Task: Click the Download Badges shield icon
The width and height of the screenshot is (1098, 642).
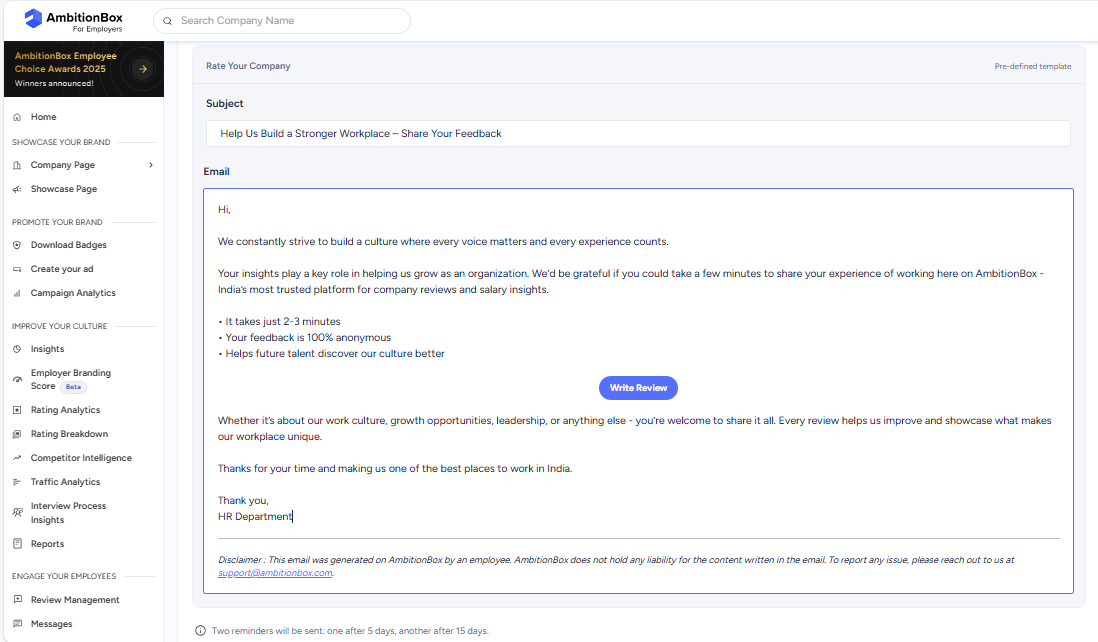Action: tap(17, 245)
